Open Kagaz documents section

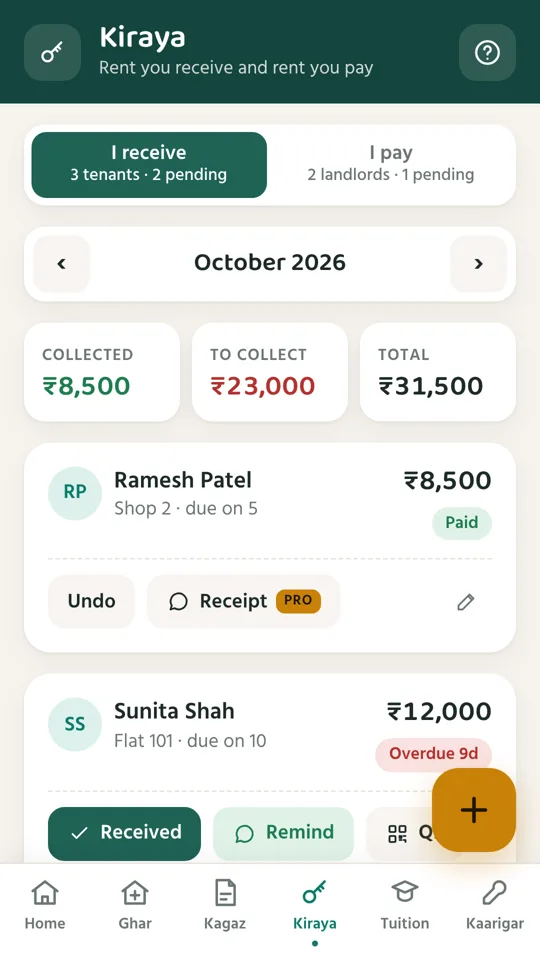(x=225, y=905)
